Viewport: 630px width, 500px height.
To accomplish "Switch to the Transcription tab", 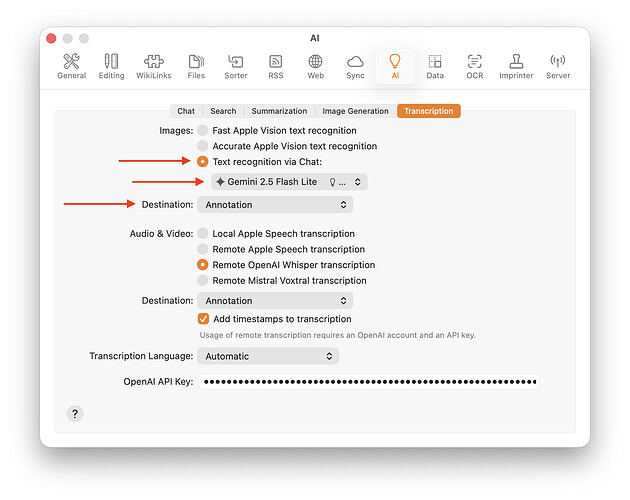I will pos(429,111).
